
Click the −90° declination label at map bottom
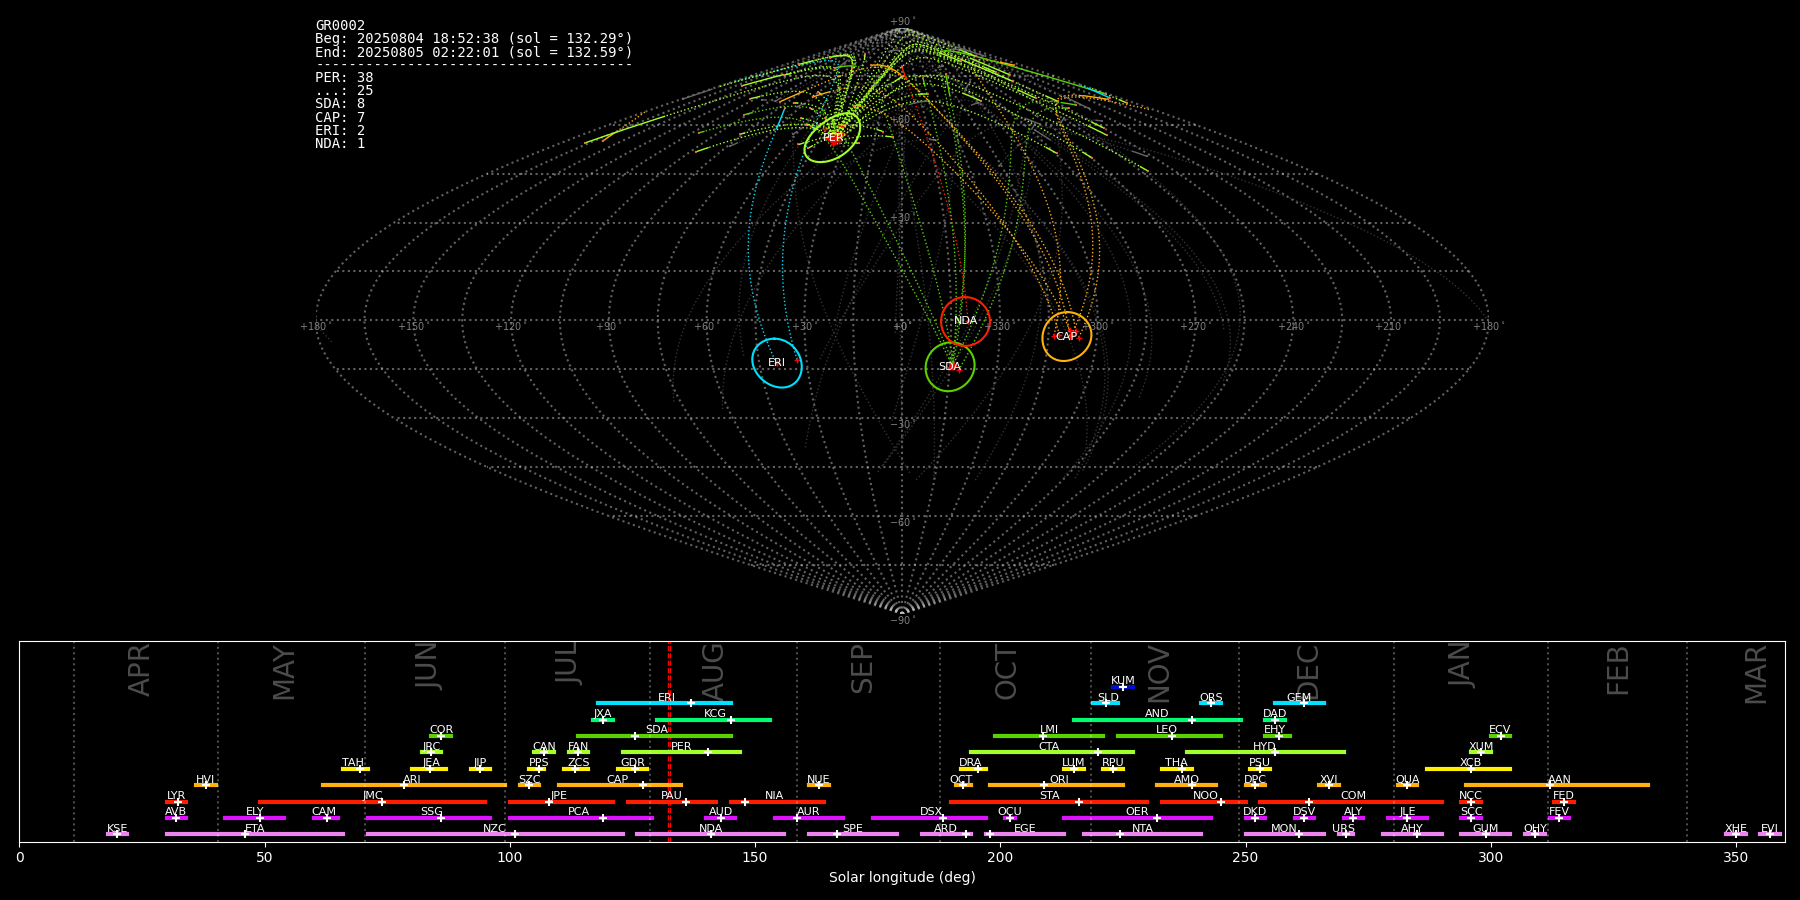pyautogui.click(x=902, y=621)
